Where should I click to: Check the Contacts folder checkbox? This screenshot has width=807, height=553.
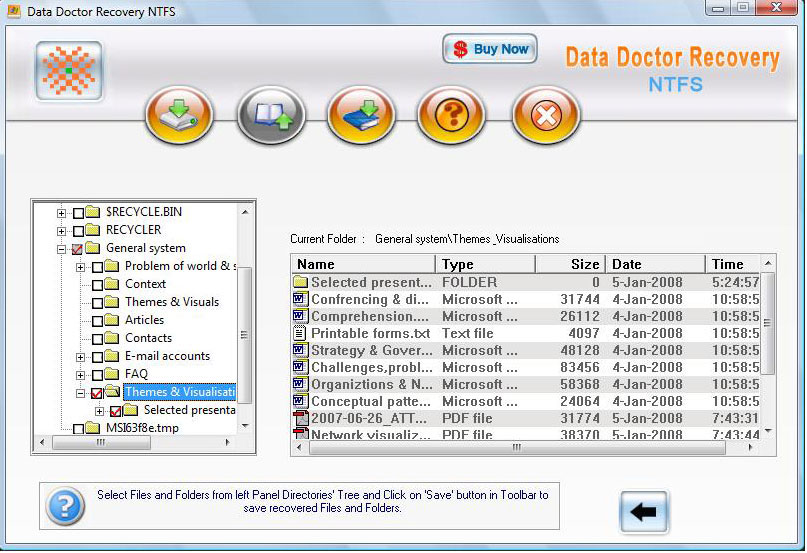coord(97,339)
